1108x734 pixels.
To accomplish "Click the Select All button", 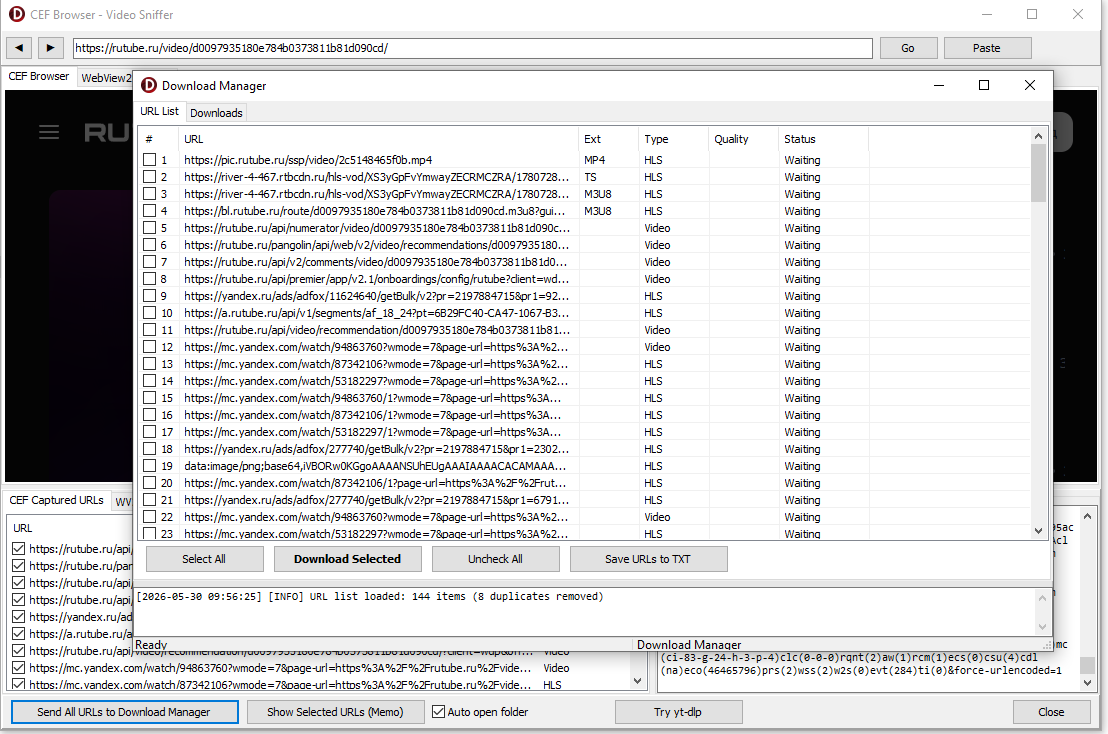I will pyautogui.click(x=204, y=559).
